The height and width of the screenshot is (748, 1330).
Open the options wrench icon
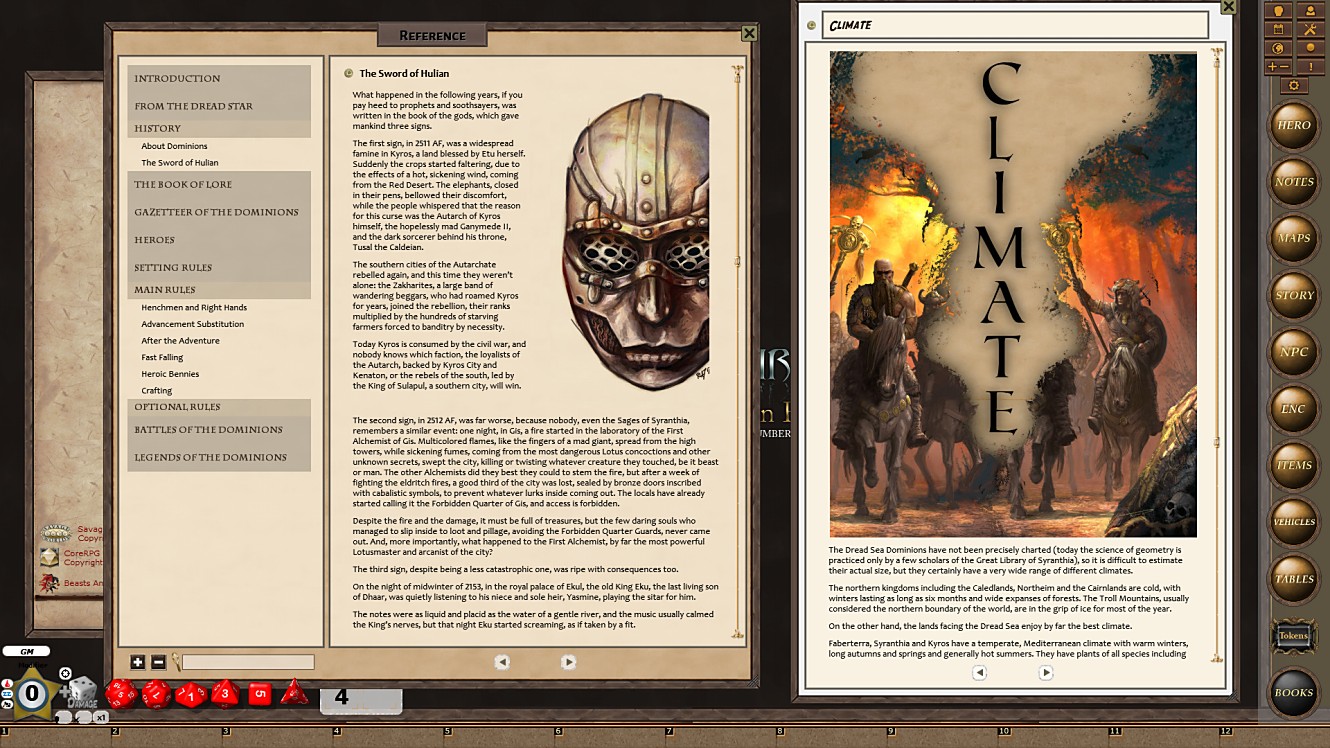pos(1311,29)
